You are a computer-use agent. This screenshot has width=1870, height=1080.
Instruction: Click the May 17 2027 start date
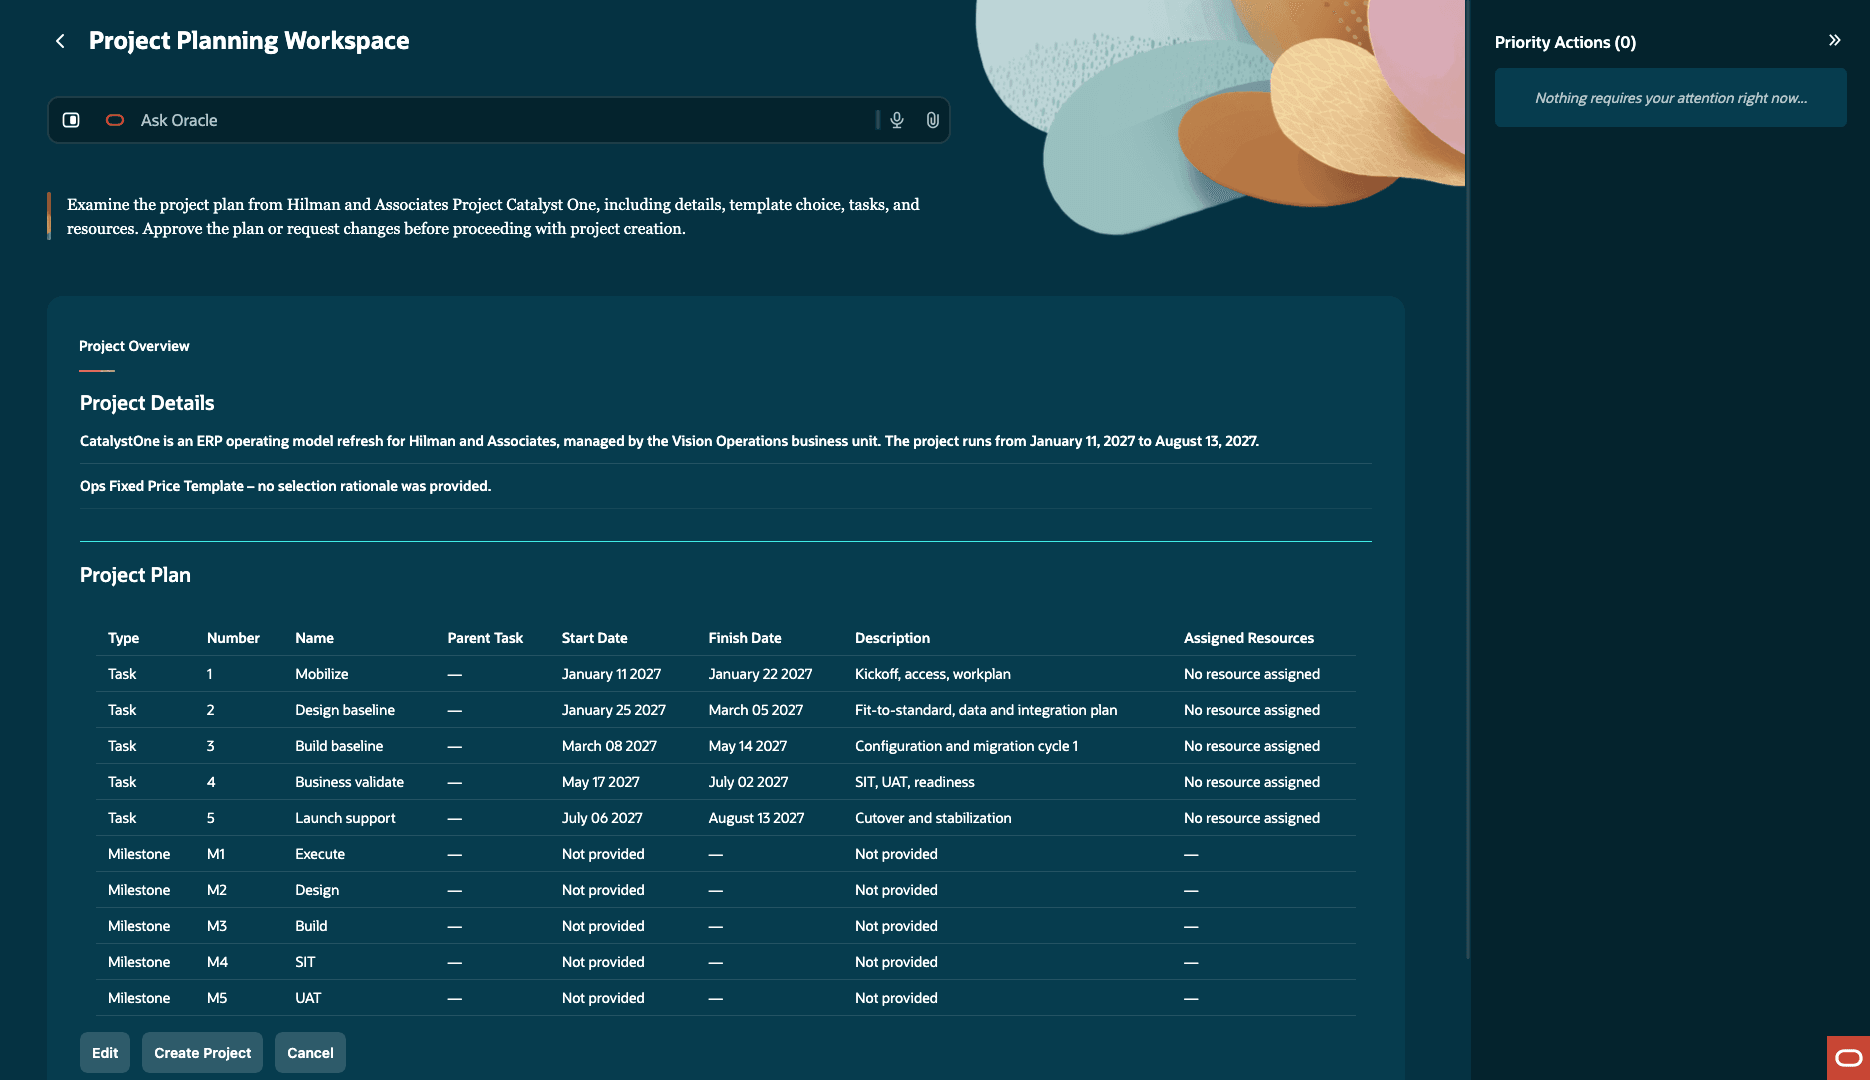point(600,782)
